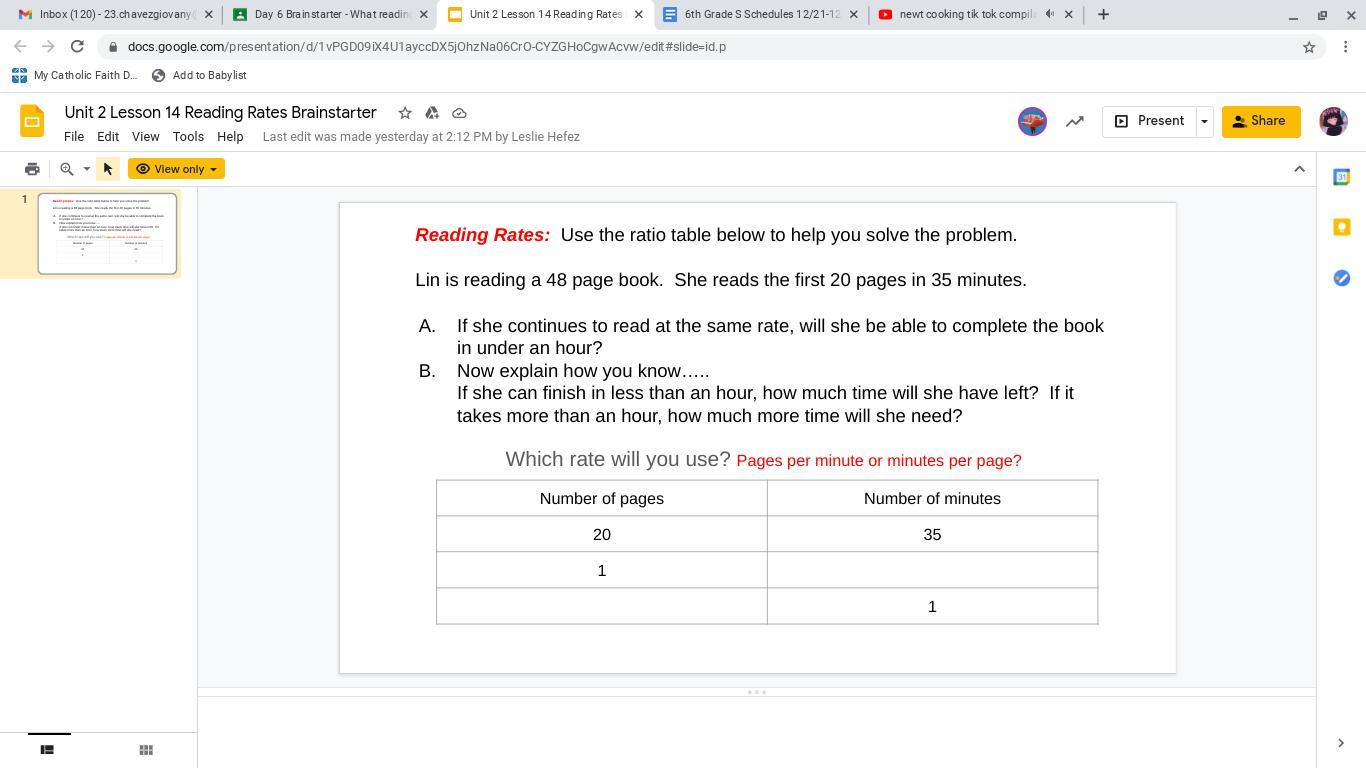The image size is (1366, 768).
Task: Expand the Present options arrow
Action: [x=1204, y=121]
